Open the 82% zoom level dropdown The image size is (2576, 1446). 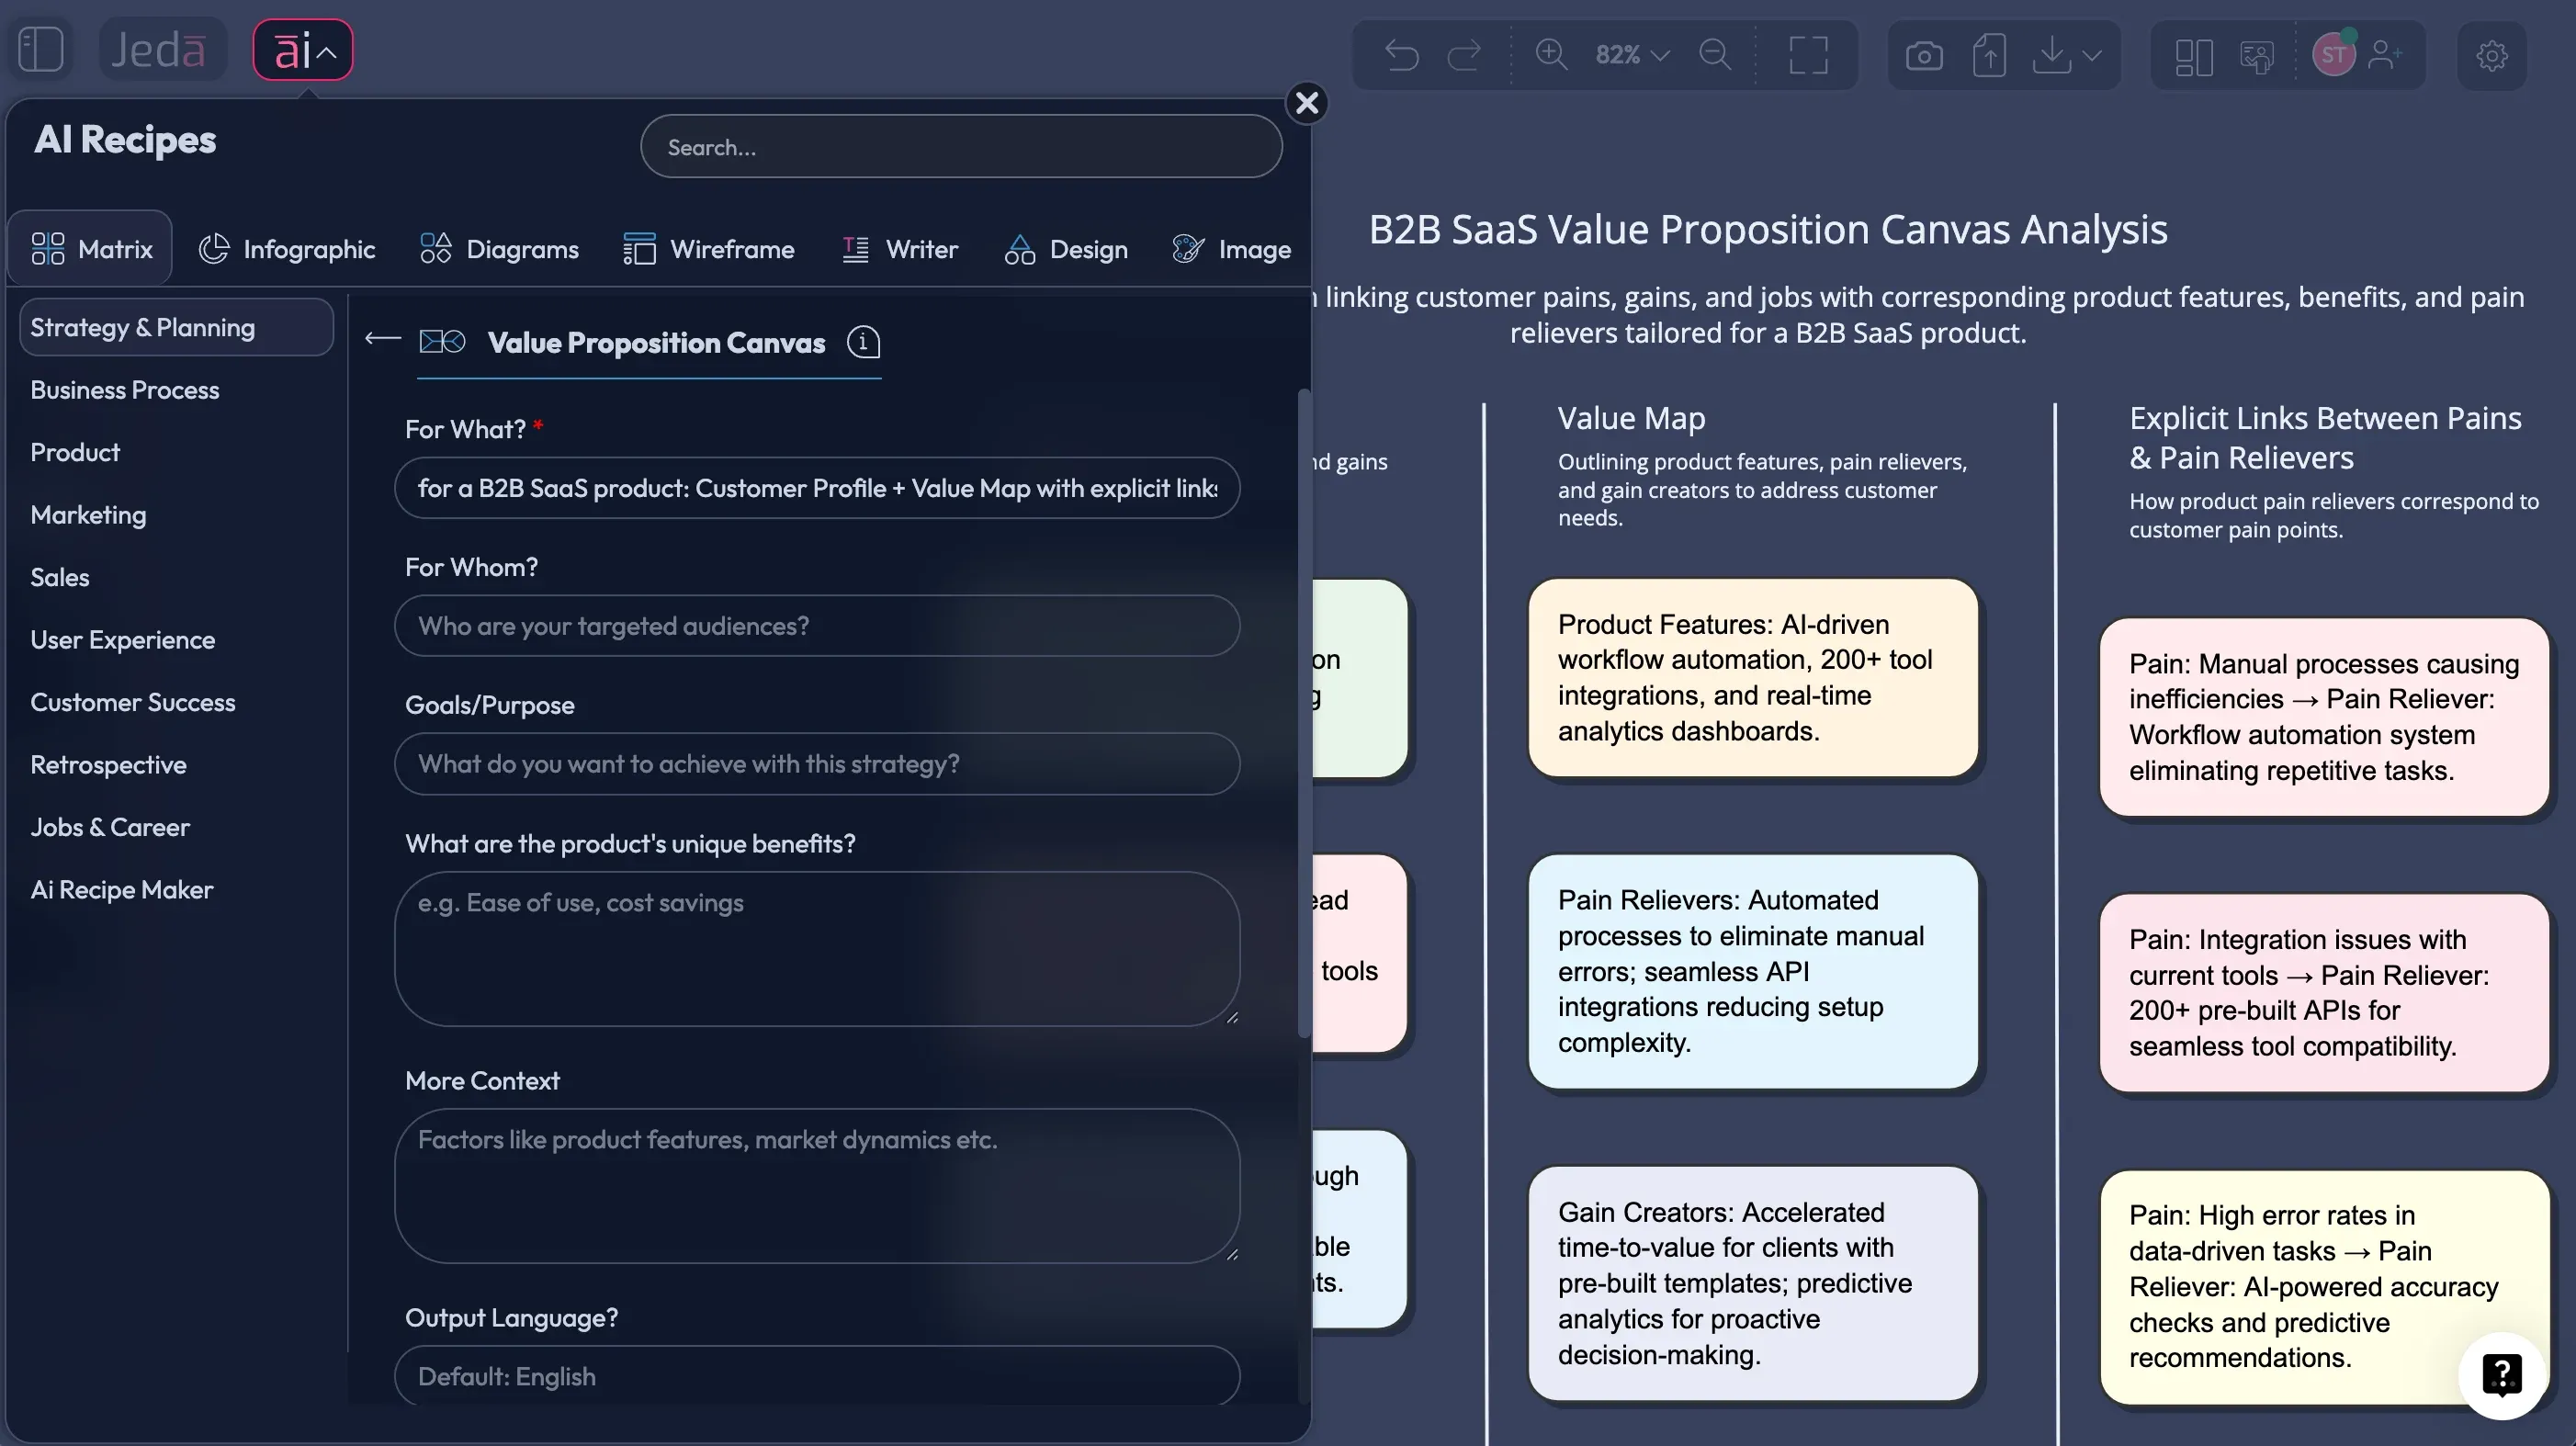pos(1628,55)
